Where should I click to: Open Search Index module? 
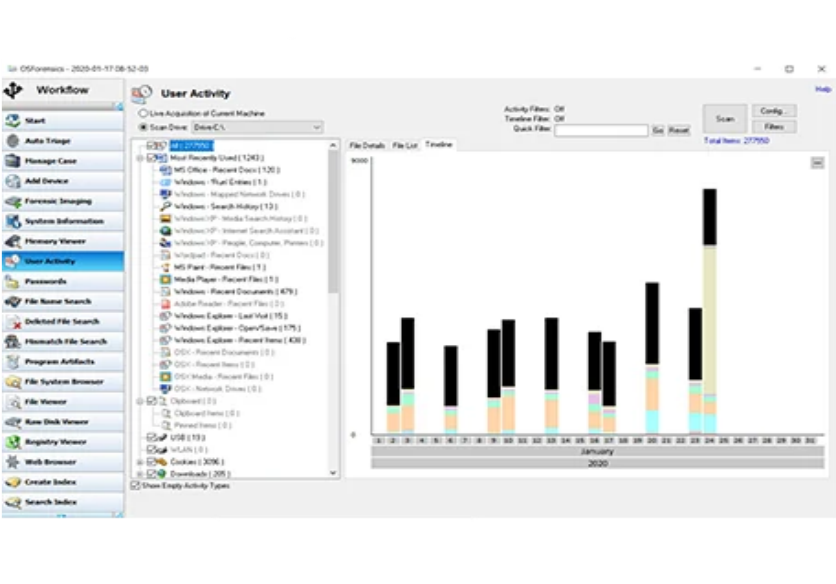pos(62,502)
